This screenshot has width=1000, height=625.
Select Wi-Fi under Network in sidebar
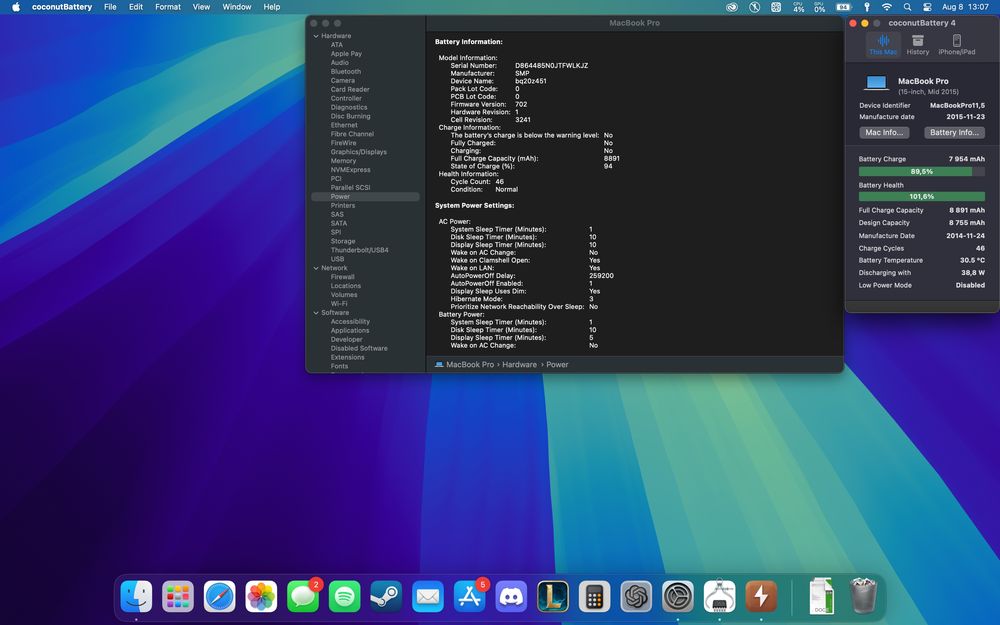tap(339, 304)
